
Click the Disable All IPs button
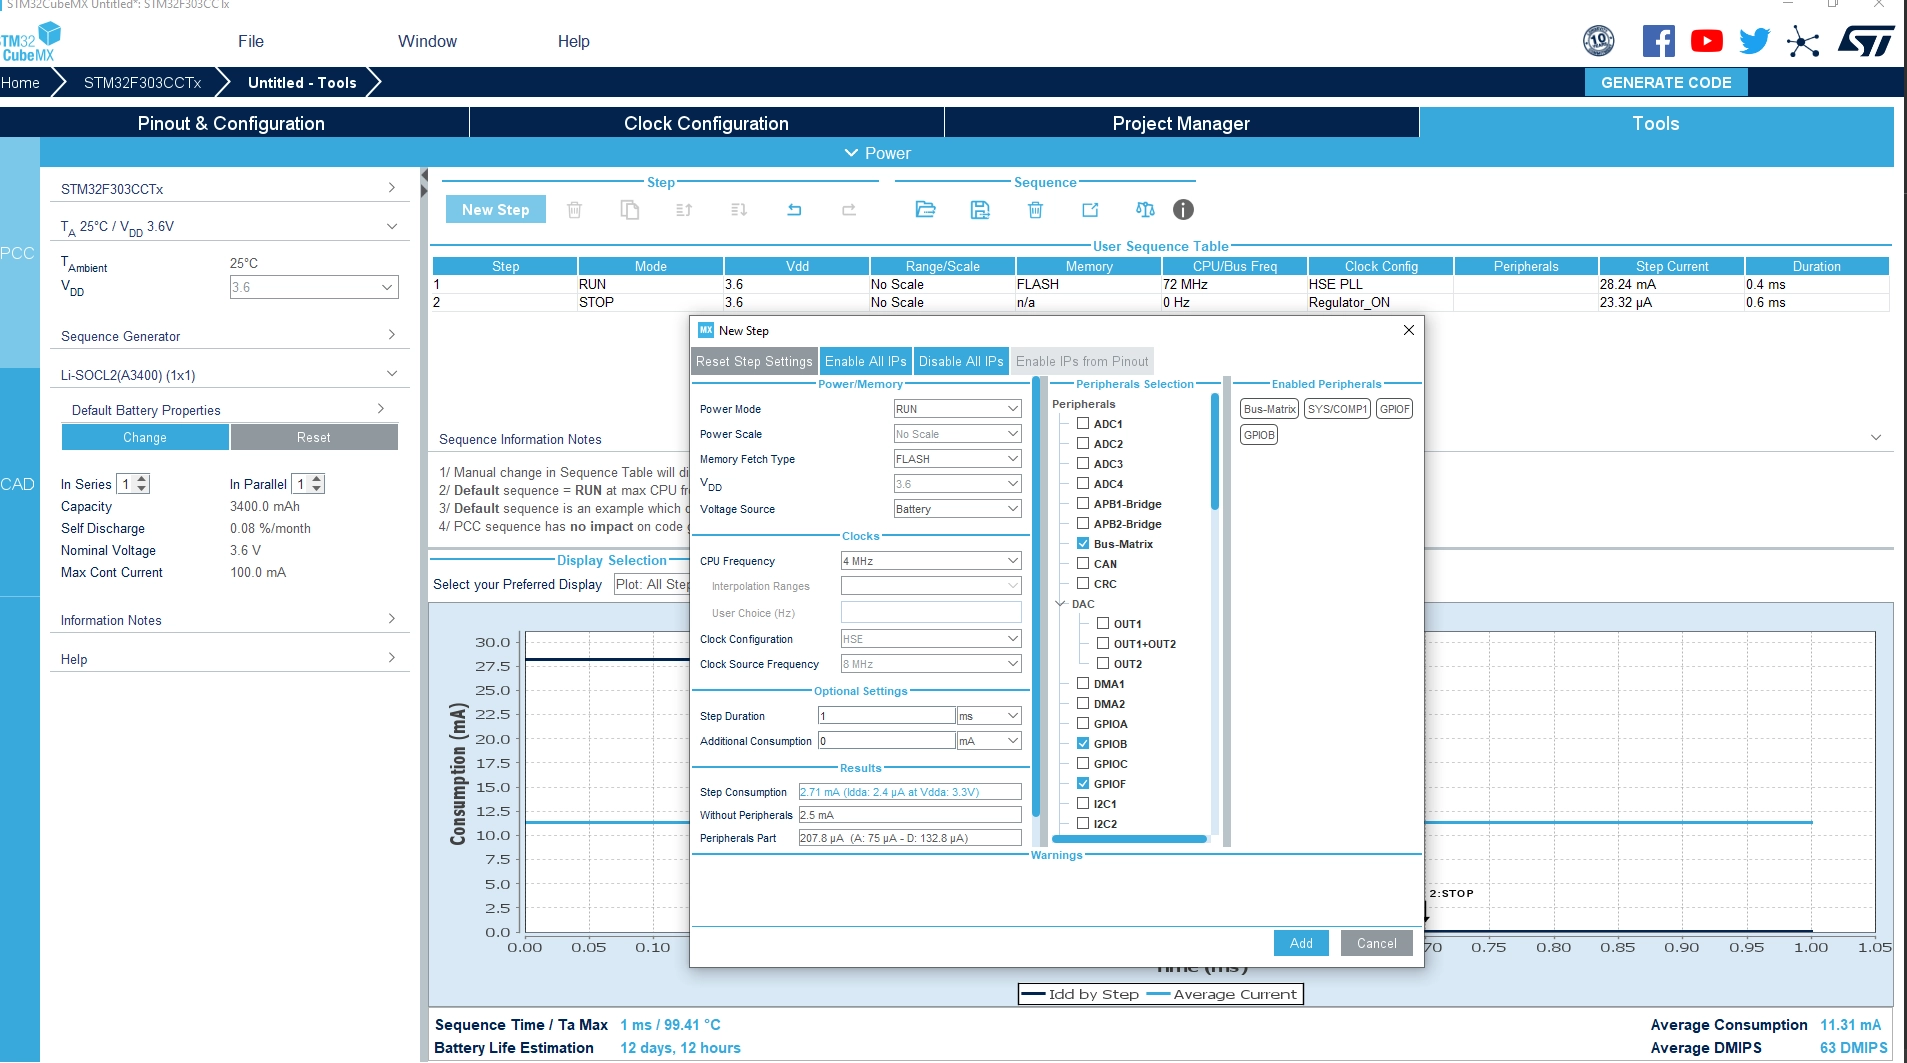[961, 361]
